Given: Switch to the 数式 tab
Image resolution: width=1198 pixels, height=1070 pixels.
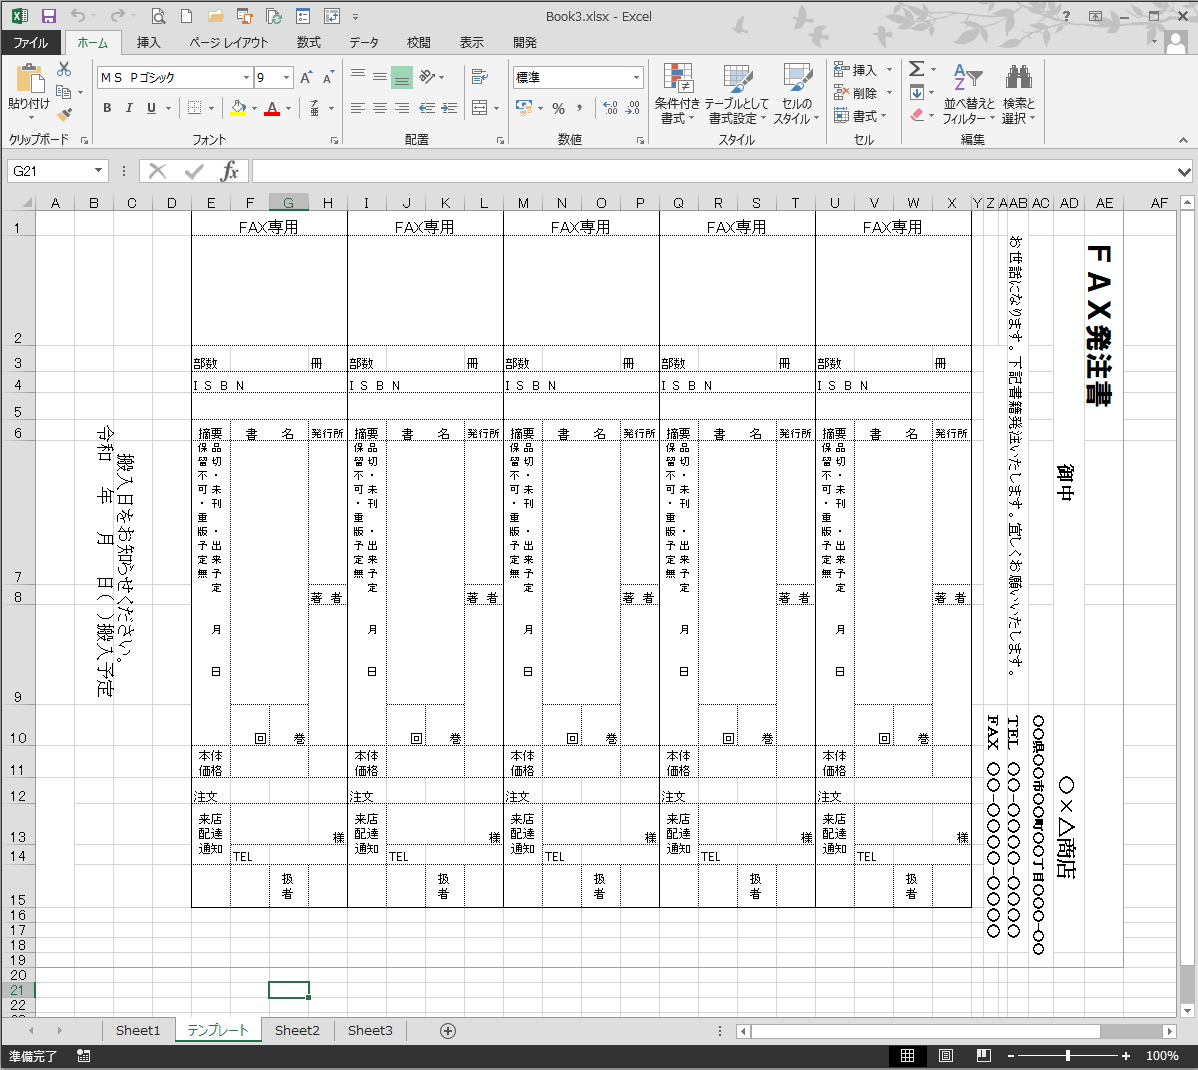Looking at the screenshot, I should coord(309,43).
